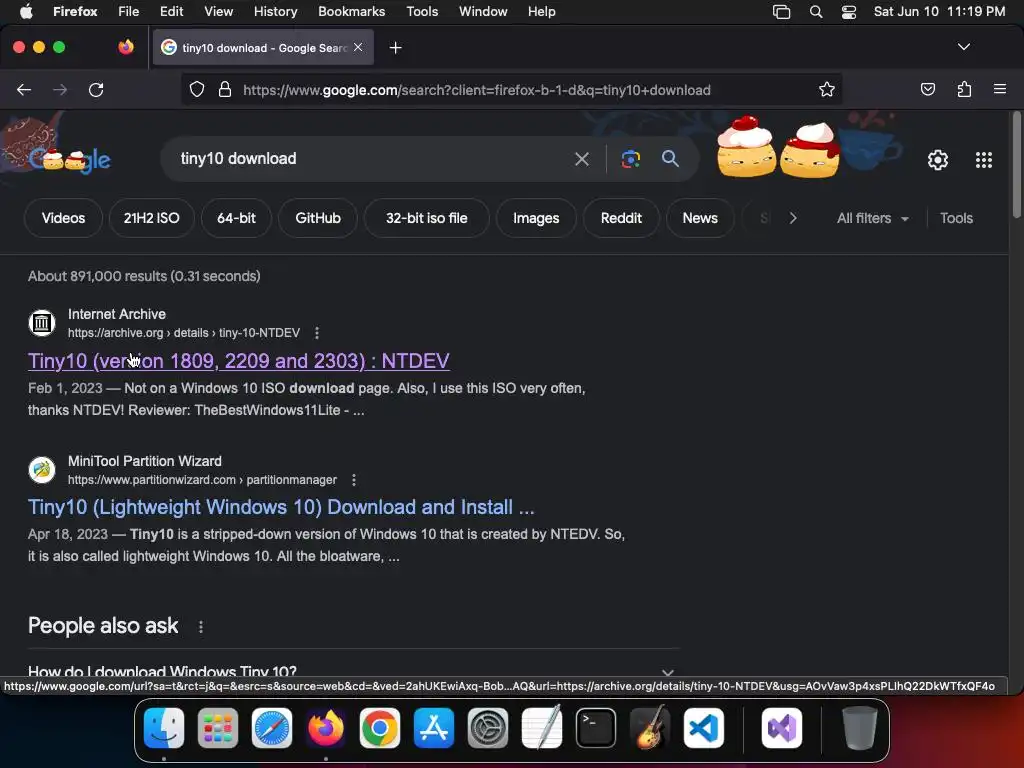Apply the 64-bit filter chip

point(236,218)
